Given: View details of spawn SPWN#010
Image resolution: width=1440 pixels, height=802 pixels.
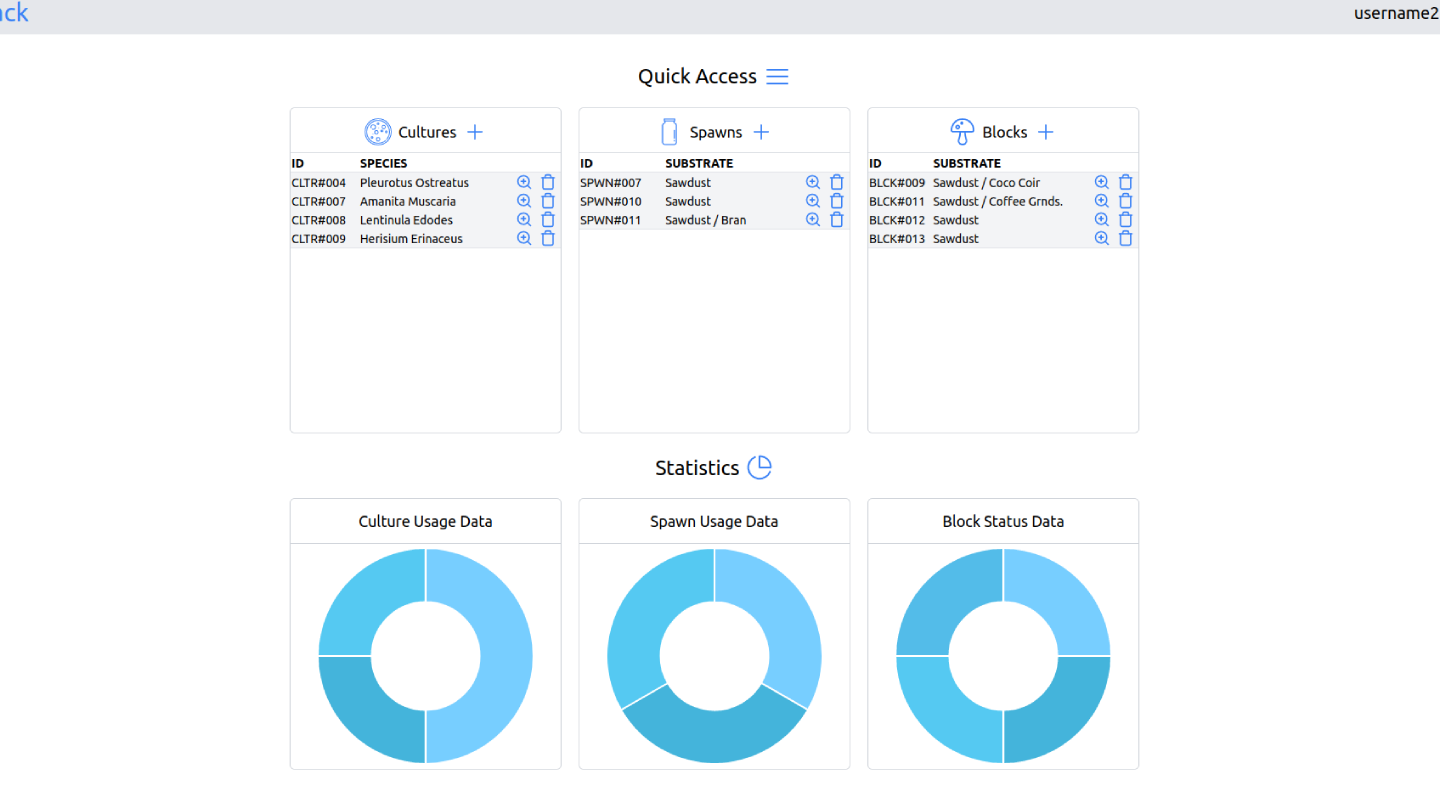Looking at the screenshot, I should click(813, 201).
